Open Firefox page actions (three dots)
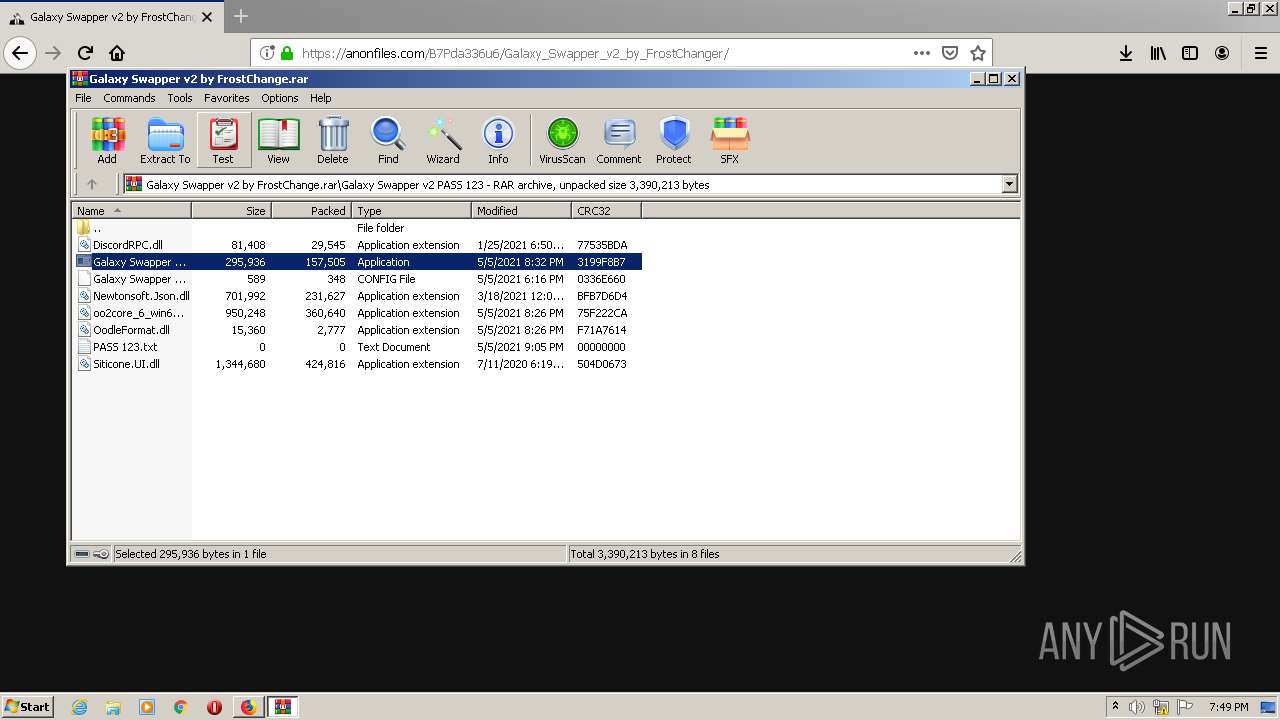1280x720 pixels. click(922, 53)
